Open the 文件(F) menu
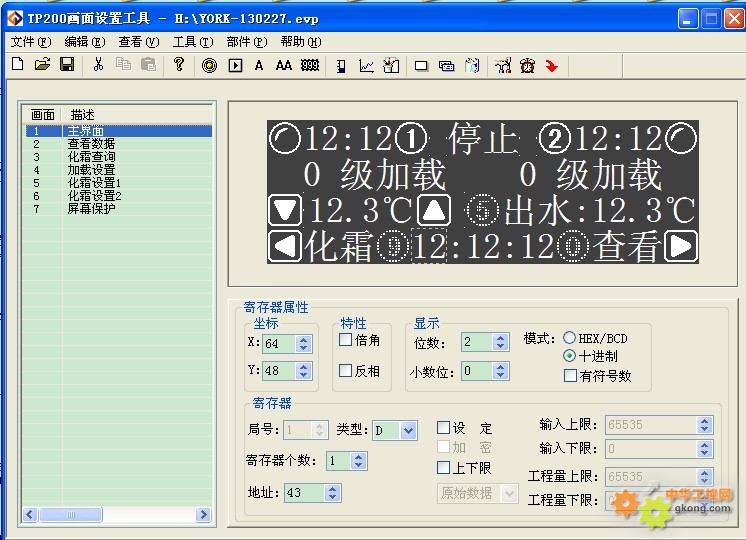 coord(31,42)
